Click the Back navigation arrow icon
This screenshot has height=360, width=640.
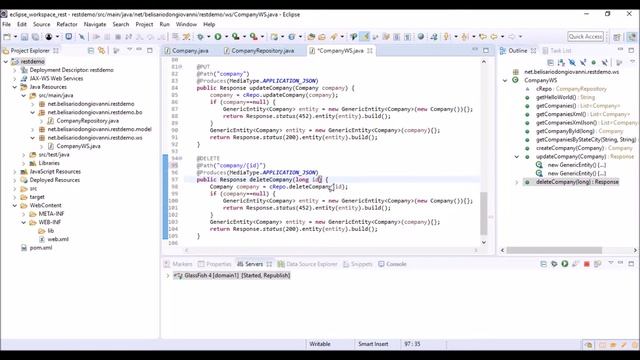click(x=494, y=37)
